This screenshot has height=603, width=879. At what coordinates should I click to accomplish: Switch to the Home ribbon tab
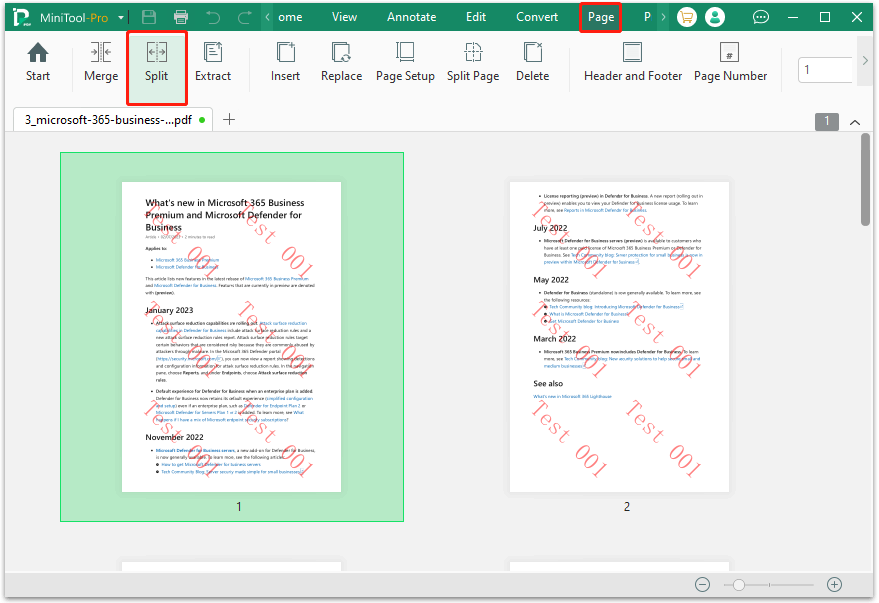(290, 17)
